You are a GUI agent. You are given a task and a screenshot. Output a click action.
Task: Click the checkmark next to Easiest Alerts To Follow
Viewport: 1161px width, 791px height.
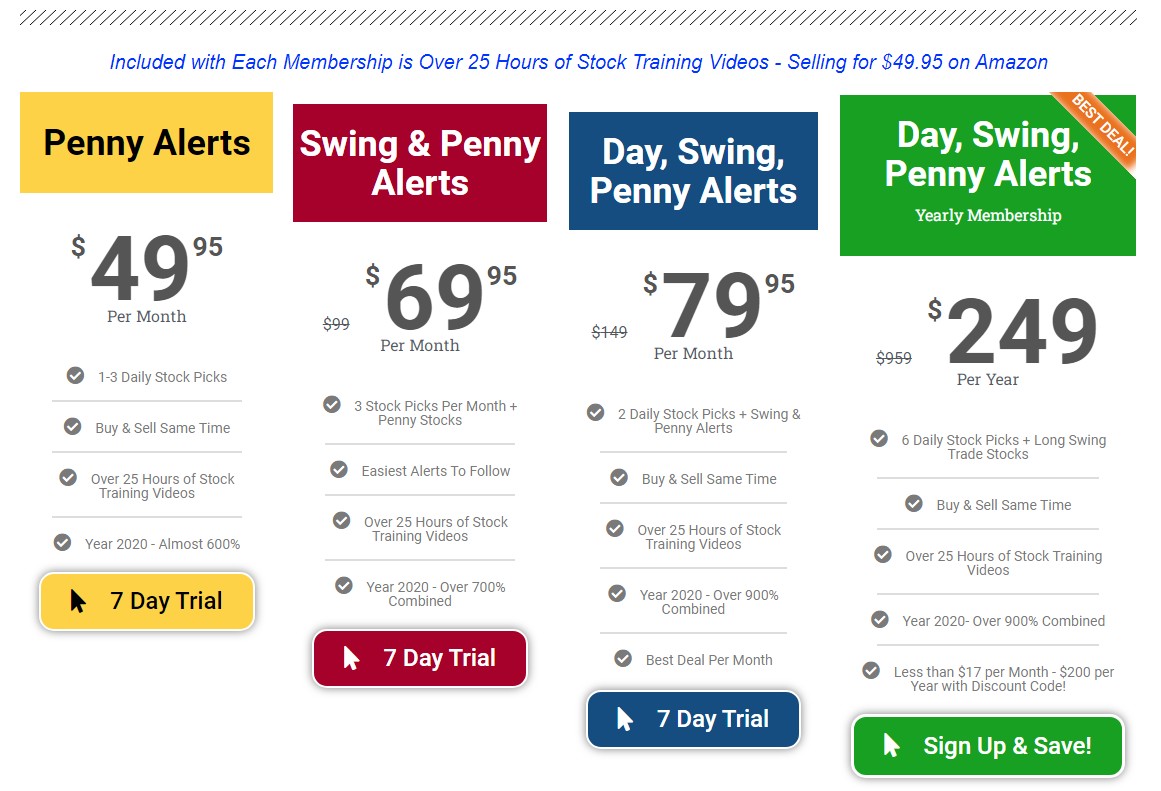339,470
